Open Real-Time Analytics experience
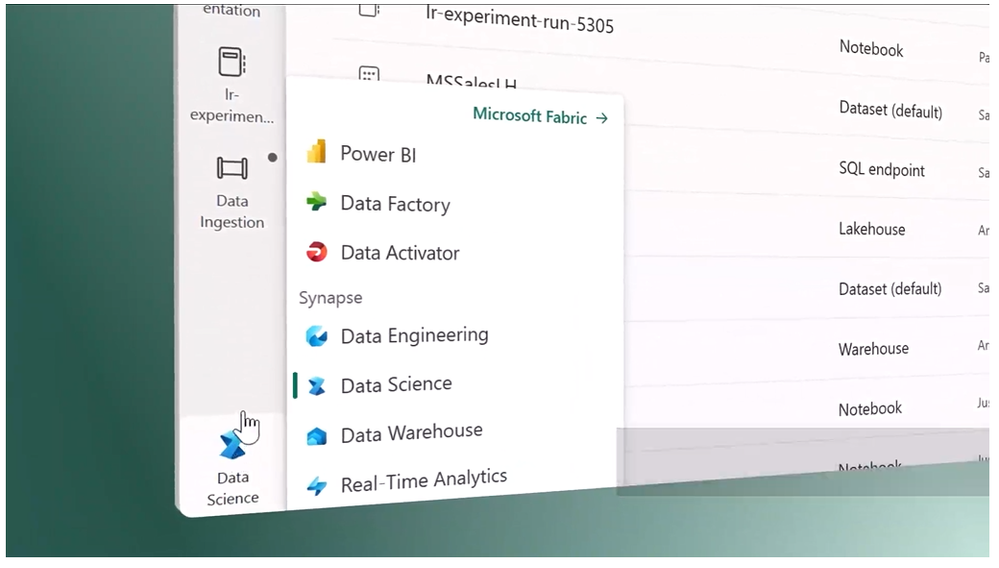This screenshot has height=568, width=999. [x=424, y=481]
